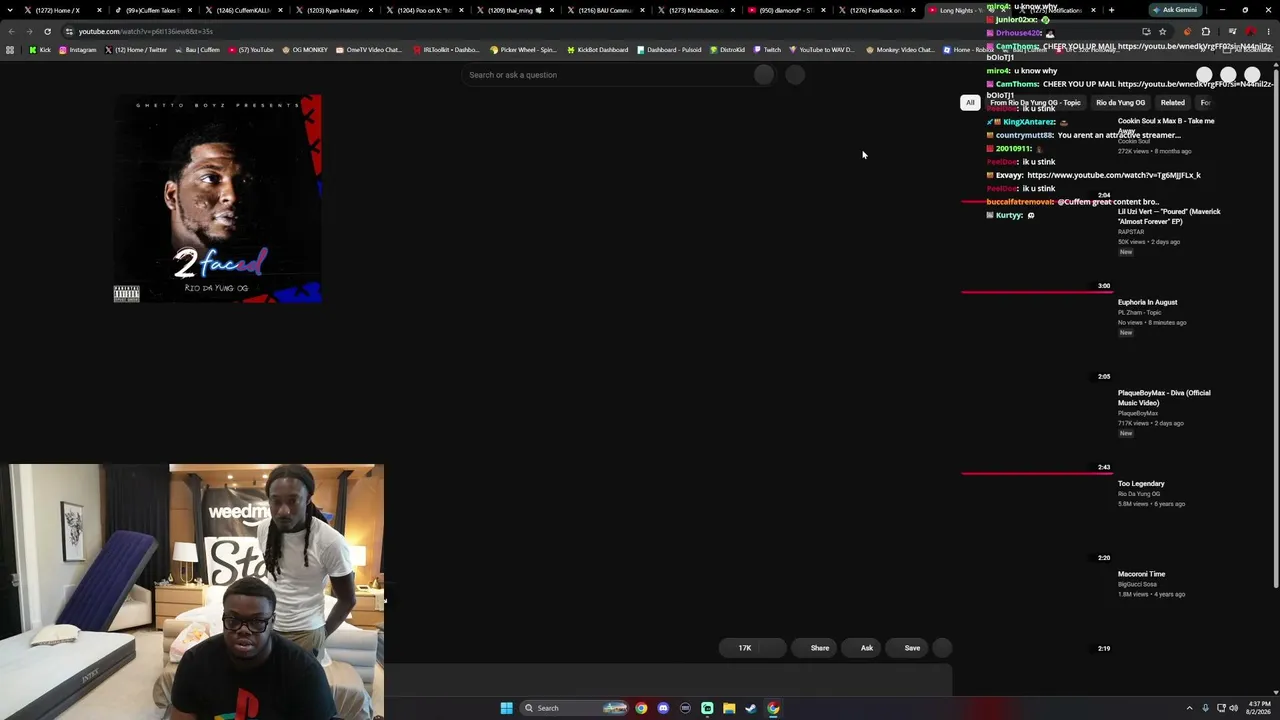Screen dimensions: 1280x720
Task: Open the Kick bookmark
Action: tap(40, 50)
